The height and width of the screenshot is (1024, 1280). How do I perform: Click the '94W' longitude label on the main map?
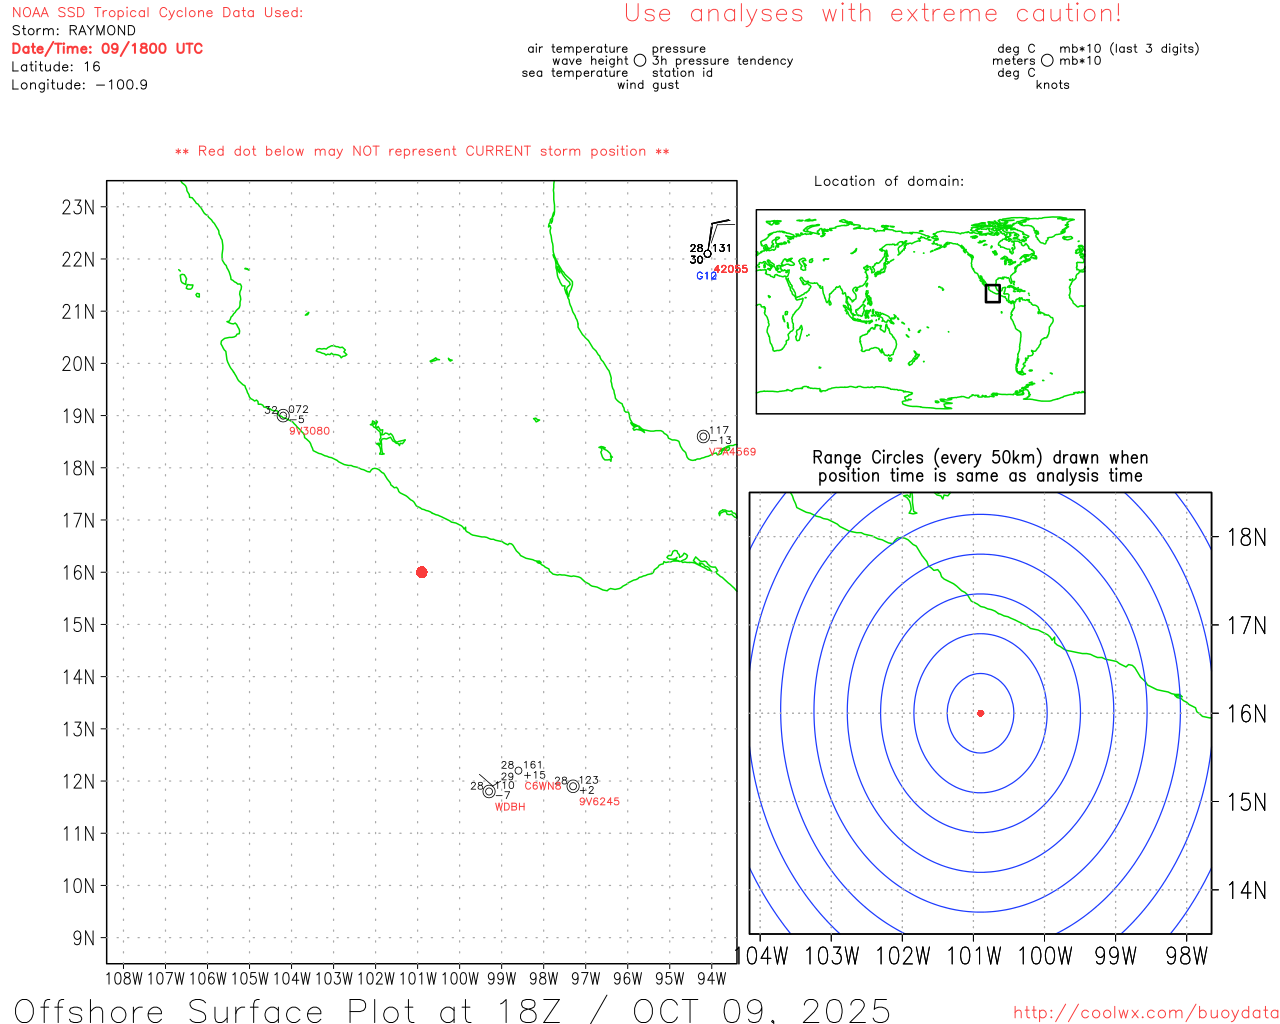pos(711,979)
